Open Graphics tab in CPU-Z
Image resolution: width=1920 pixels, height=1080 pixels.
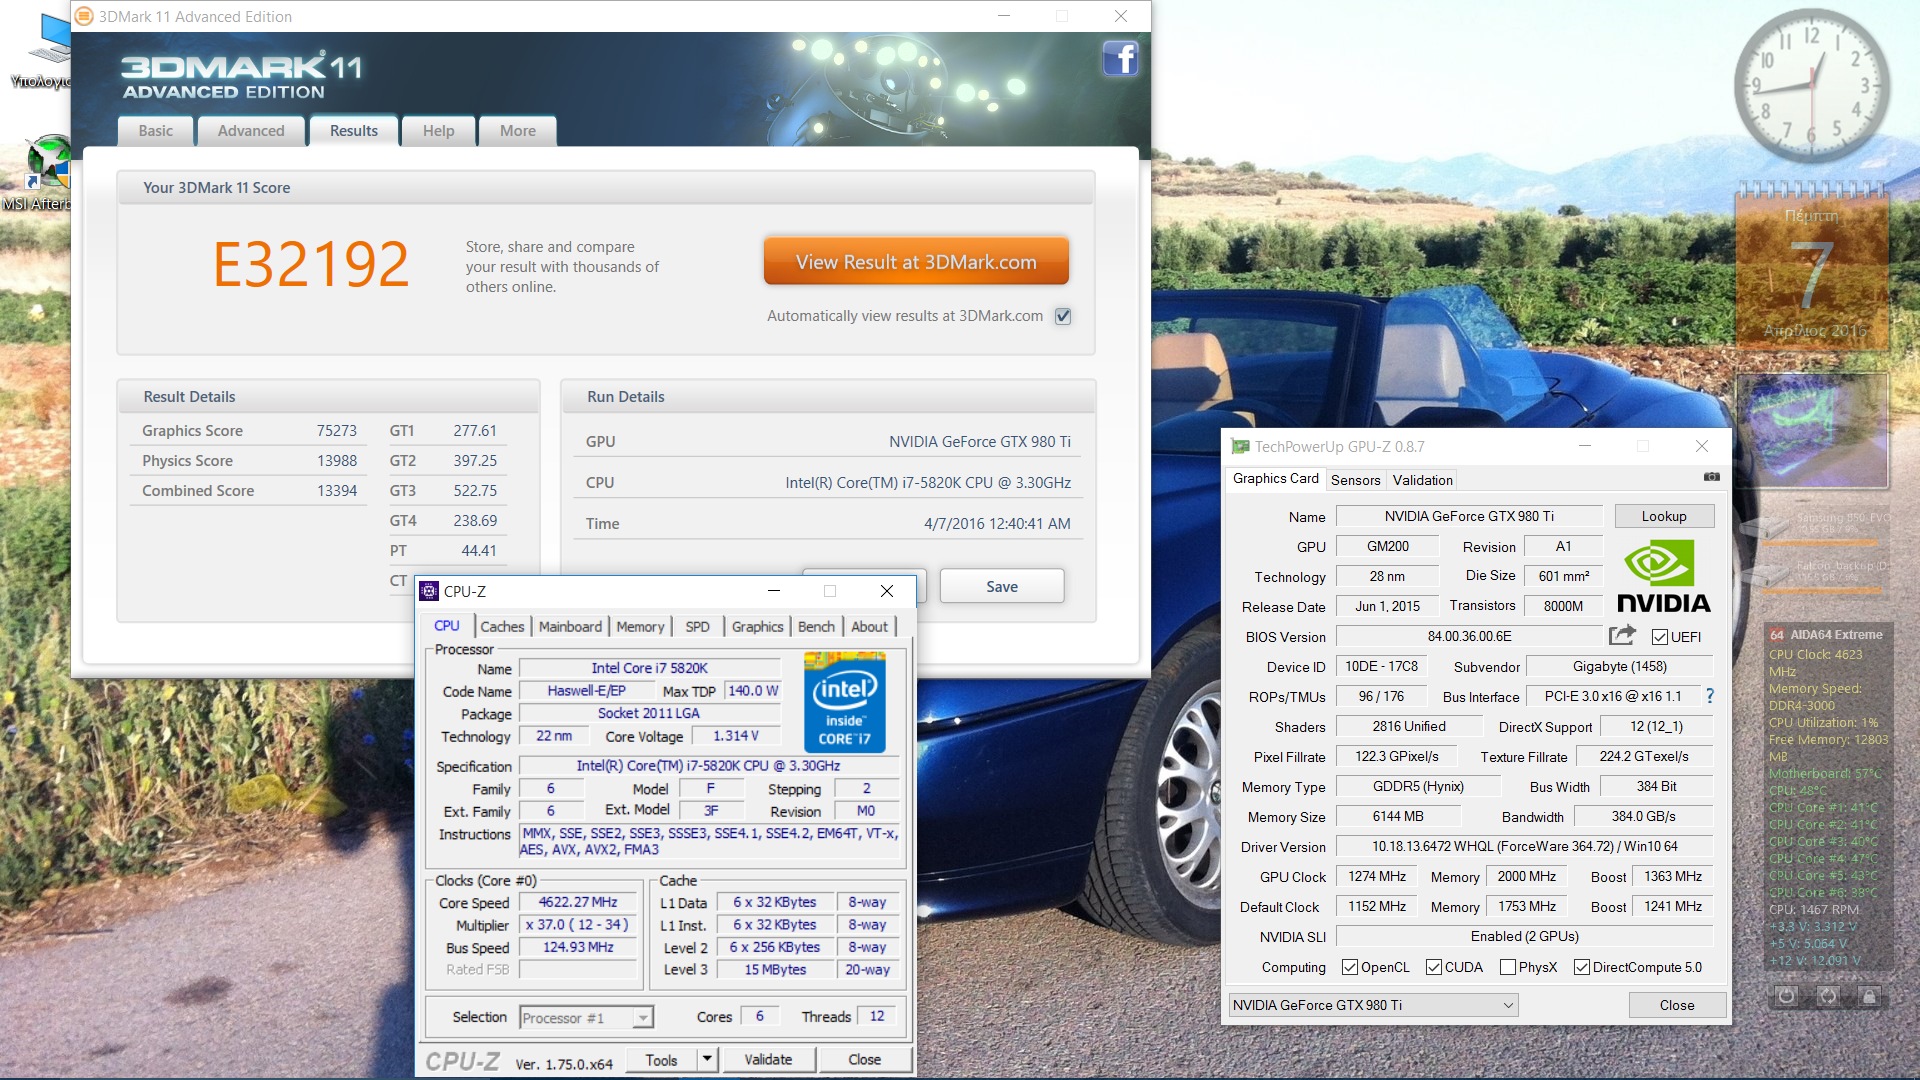point(757,626)
